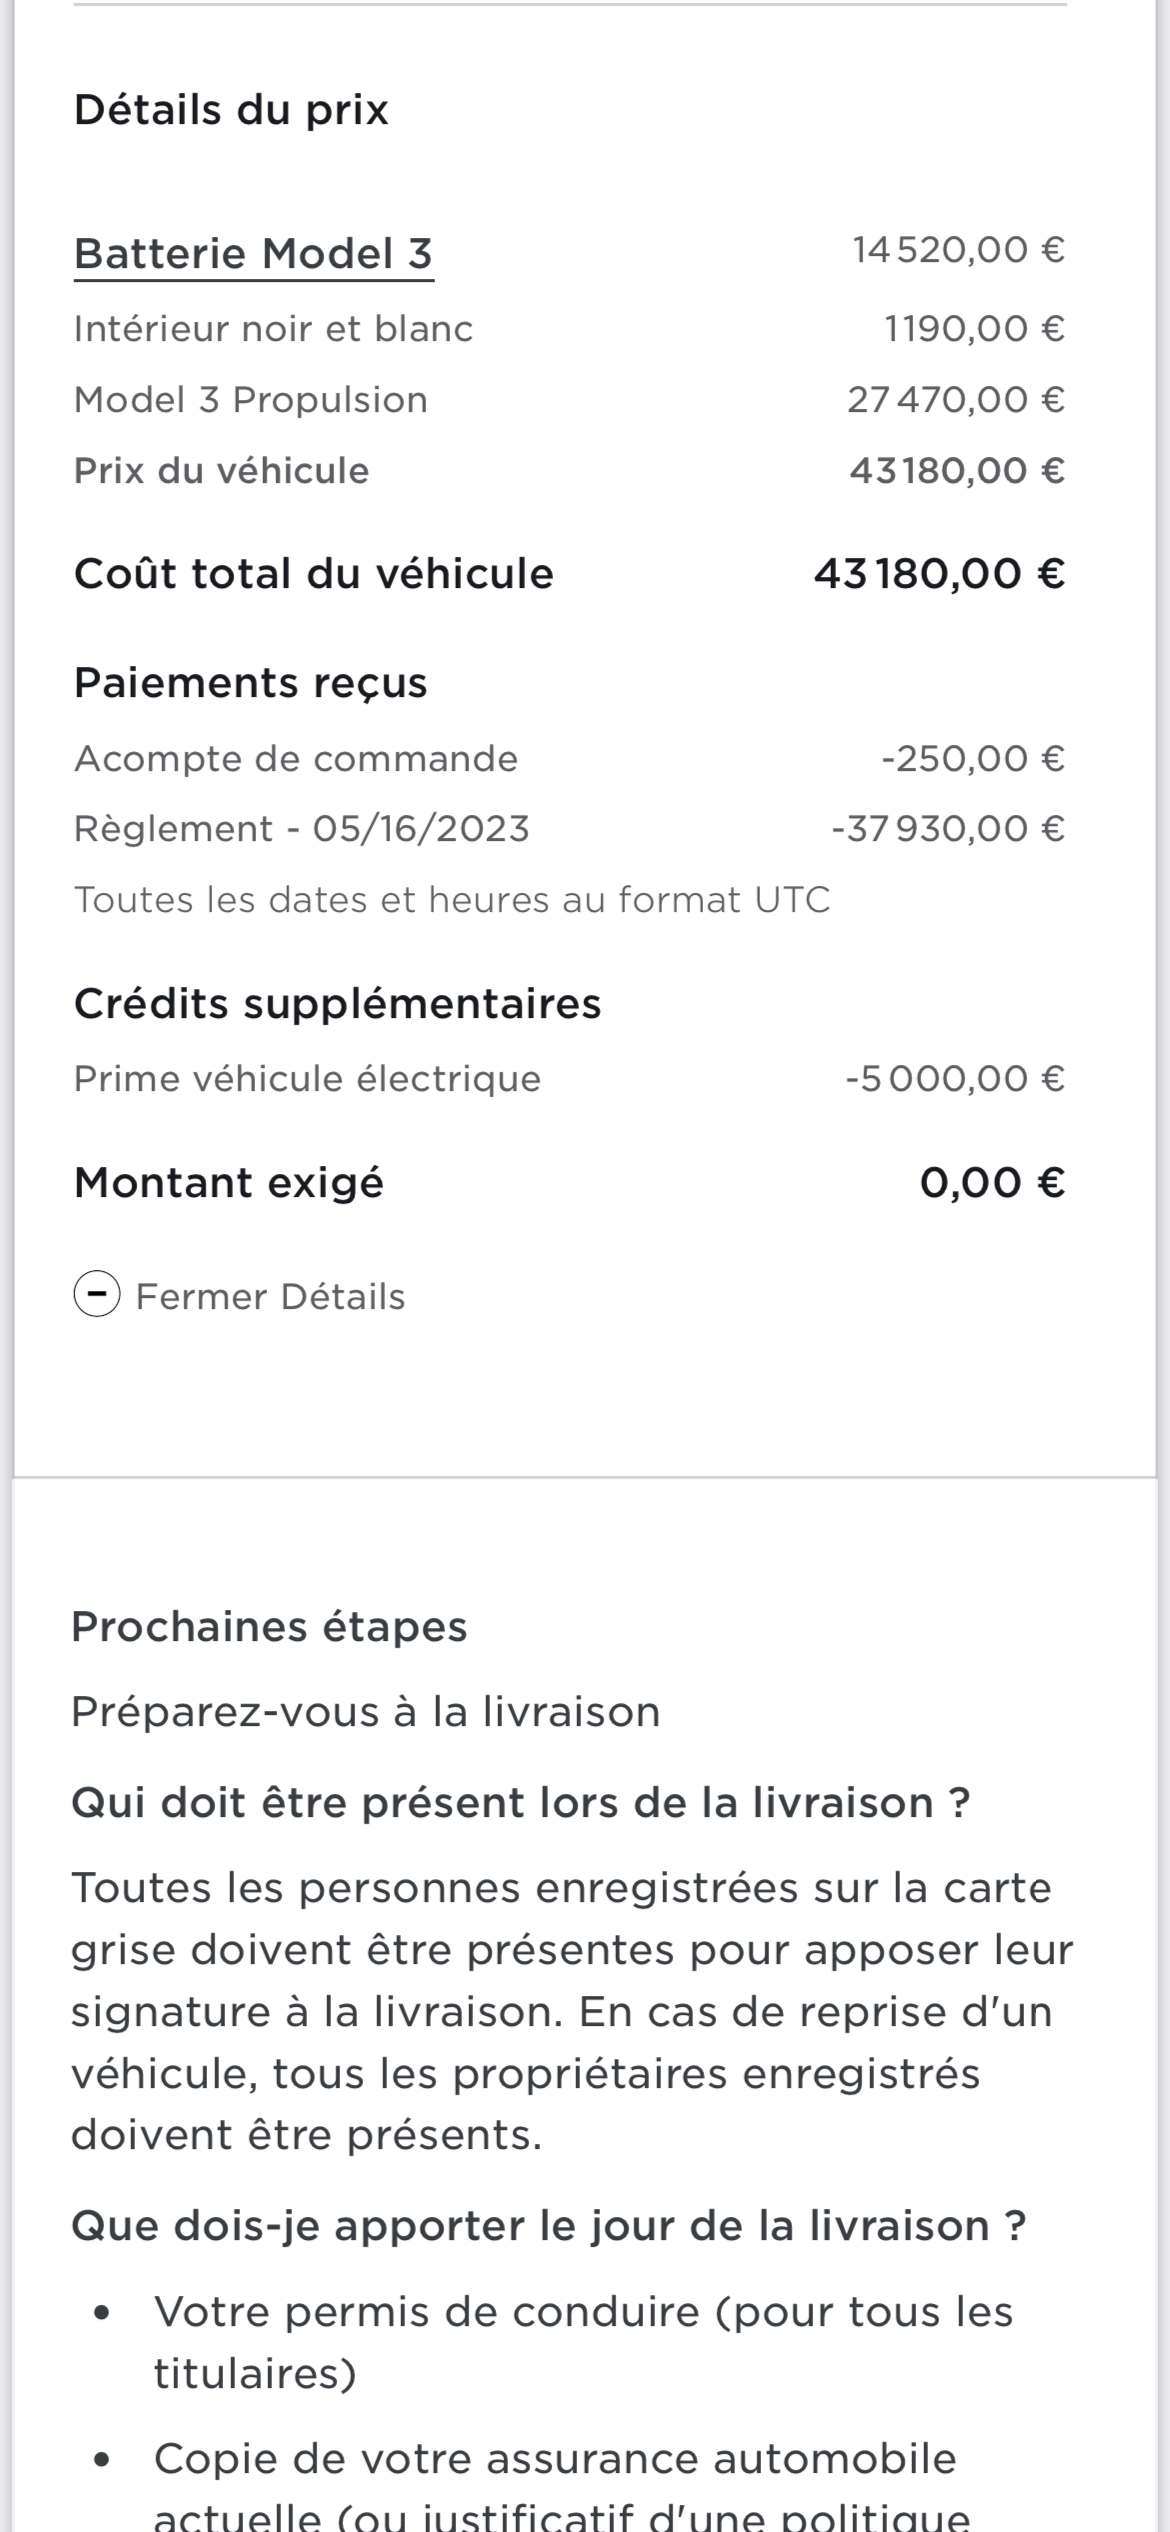
Task: Click the Crédits supplémentaires heading
Action: click(x=337, y=1004)
